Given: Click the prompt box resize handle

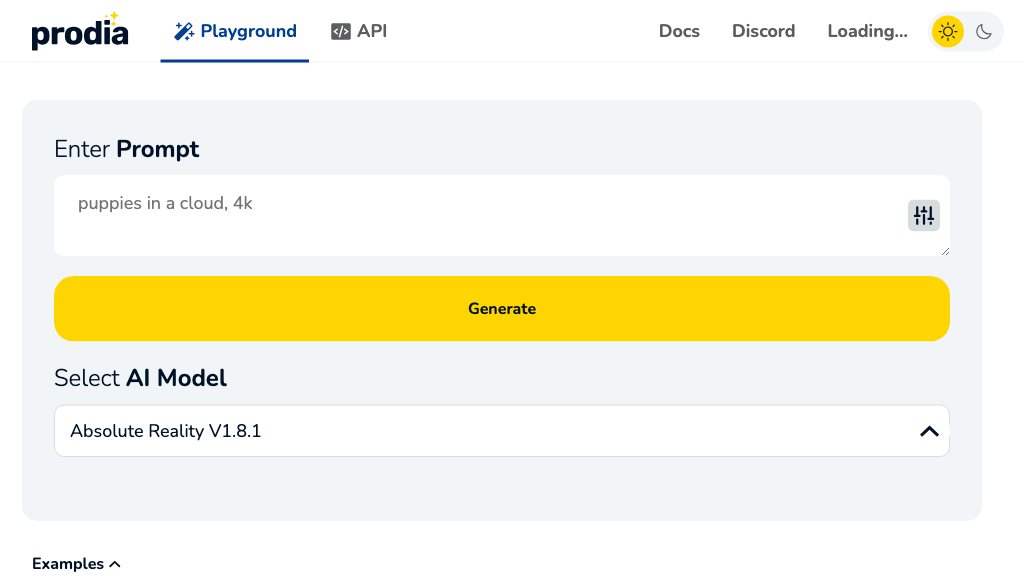Looking at the screenshot, I should click(x=945, y=251).
